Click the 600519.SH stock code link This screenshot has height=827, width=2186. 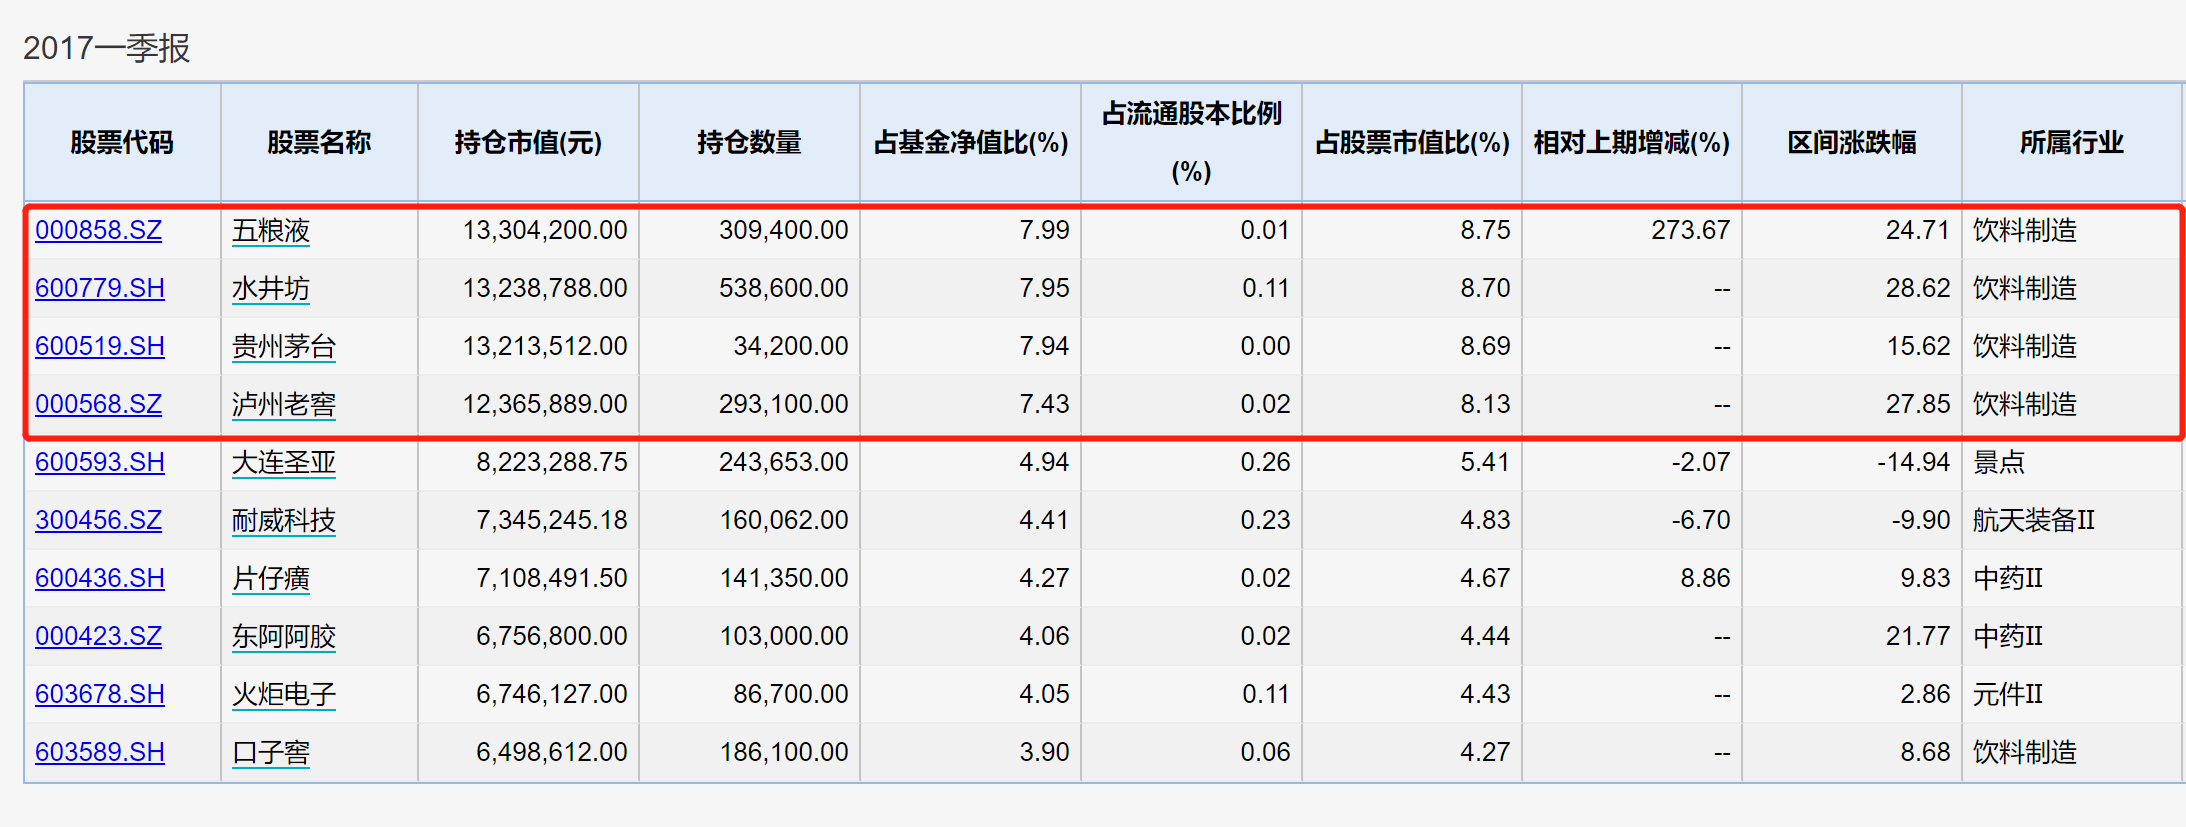[x=100, y=346]
